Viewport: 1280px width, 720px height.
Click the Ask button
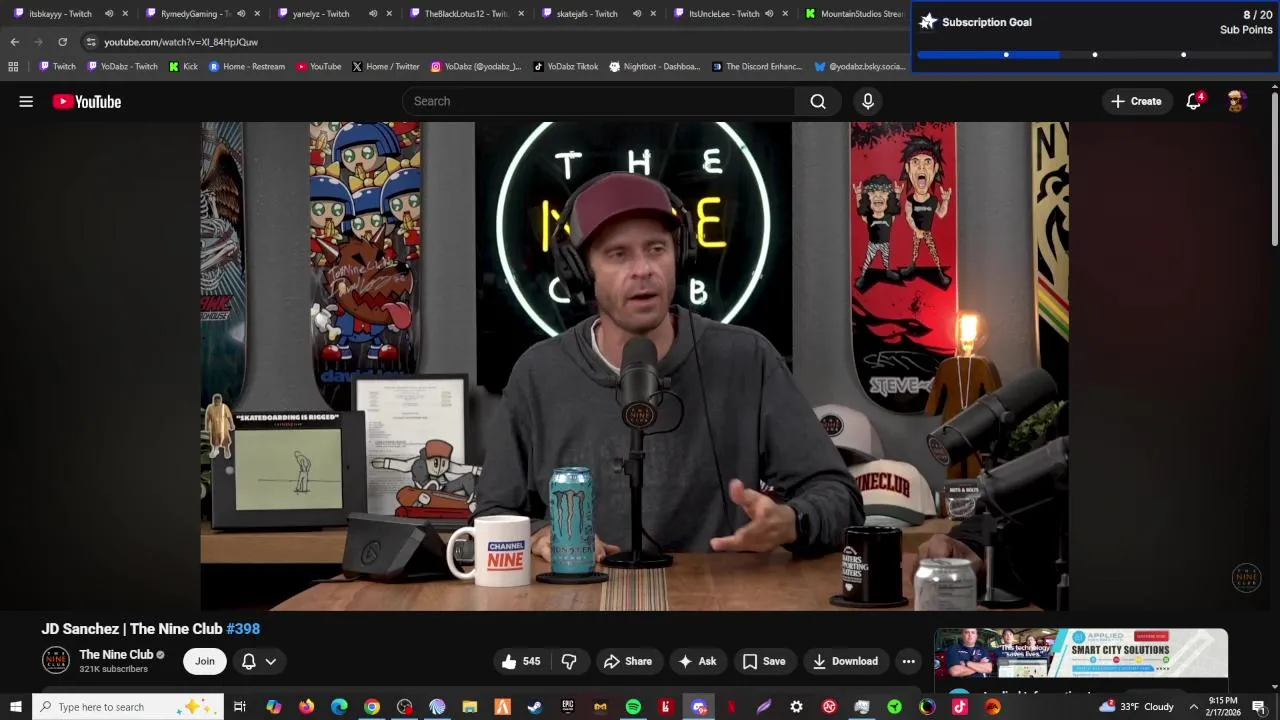pyautogui.click(x=697, y=661)
